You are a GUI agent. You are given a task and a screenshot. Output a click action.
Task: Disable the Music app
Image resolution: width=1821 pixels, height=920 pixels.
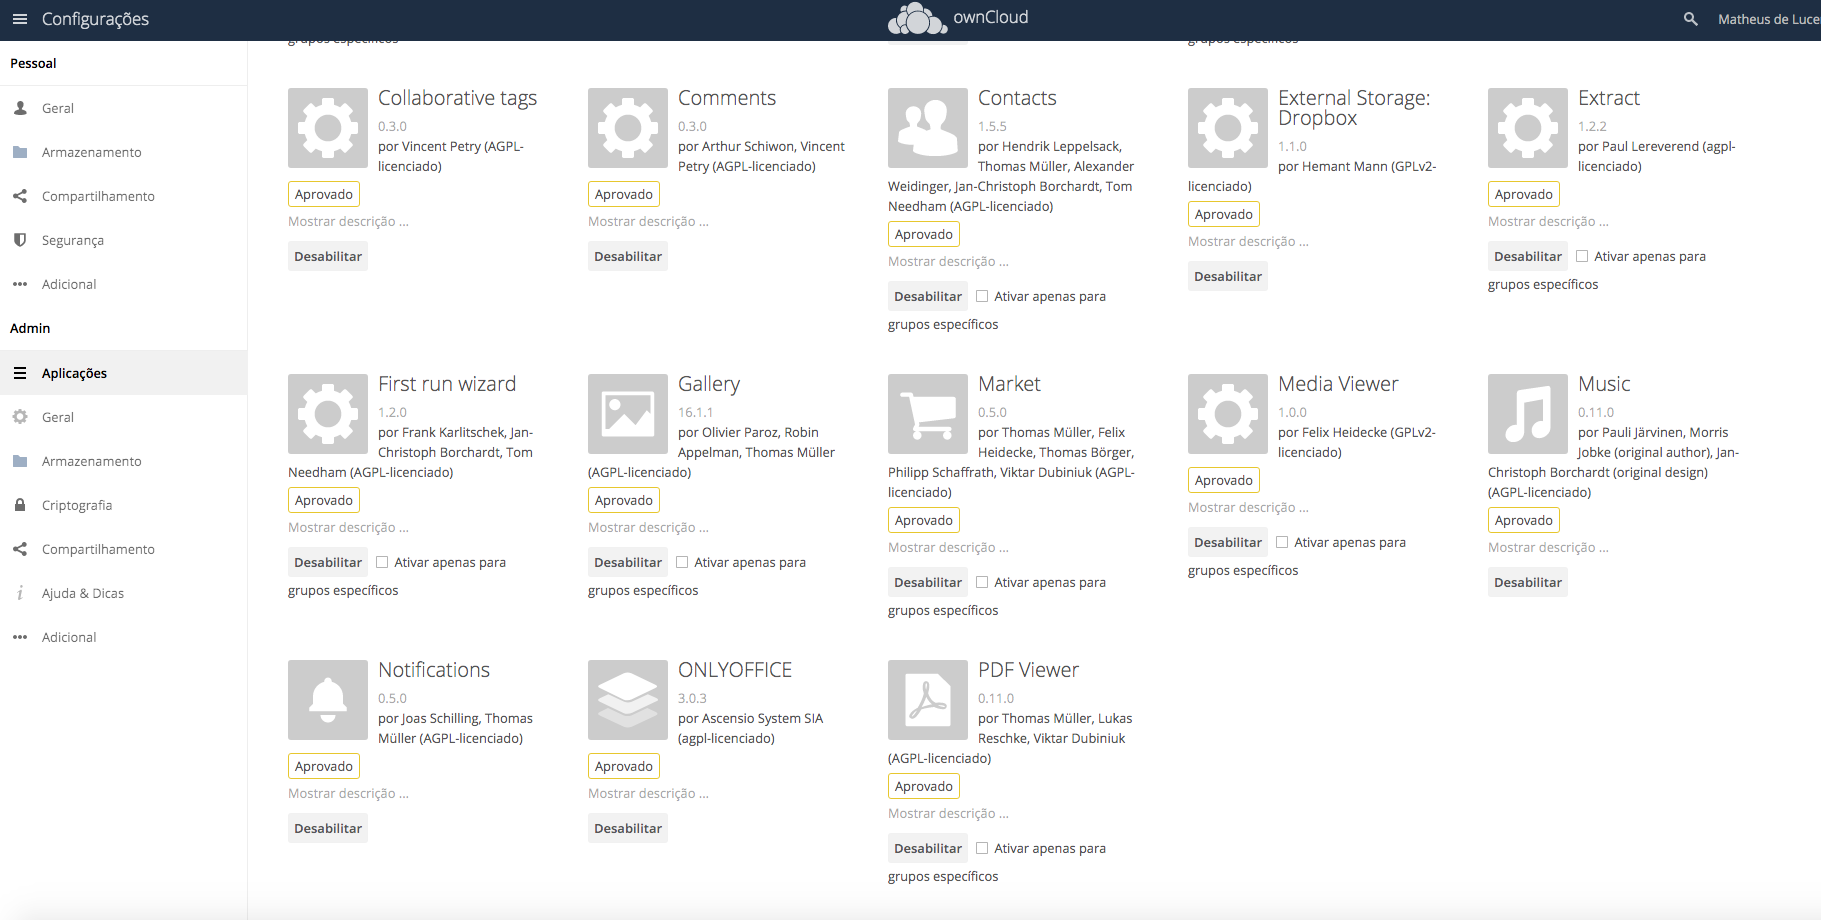click(1528, 582)
